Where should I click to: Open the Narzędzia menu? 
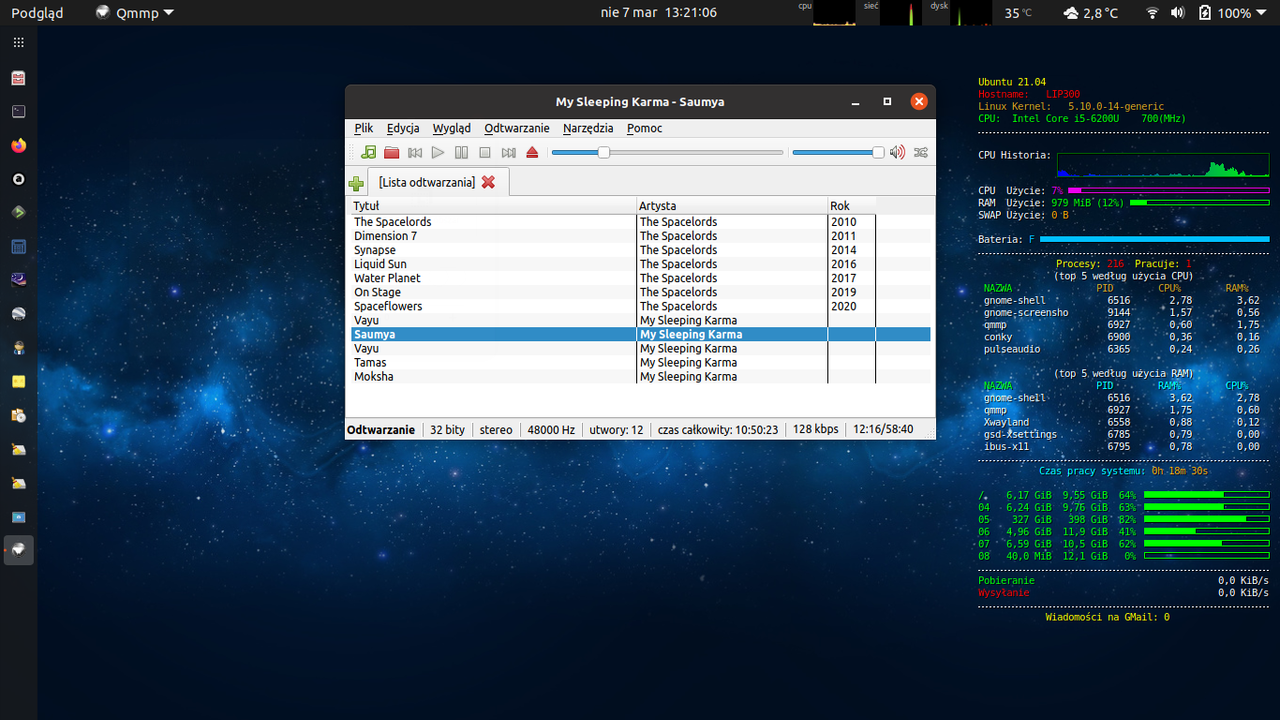click(588, 128)
